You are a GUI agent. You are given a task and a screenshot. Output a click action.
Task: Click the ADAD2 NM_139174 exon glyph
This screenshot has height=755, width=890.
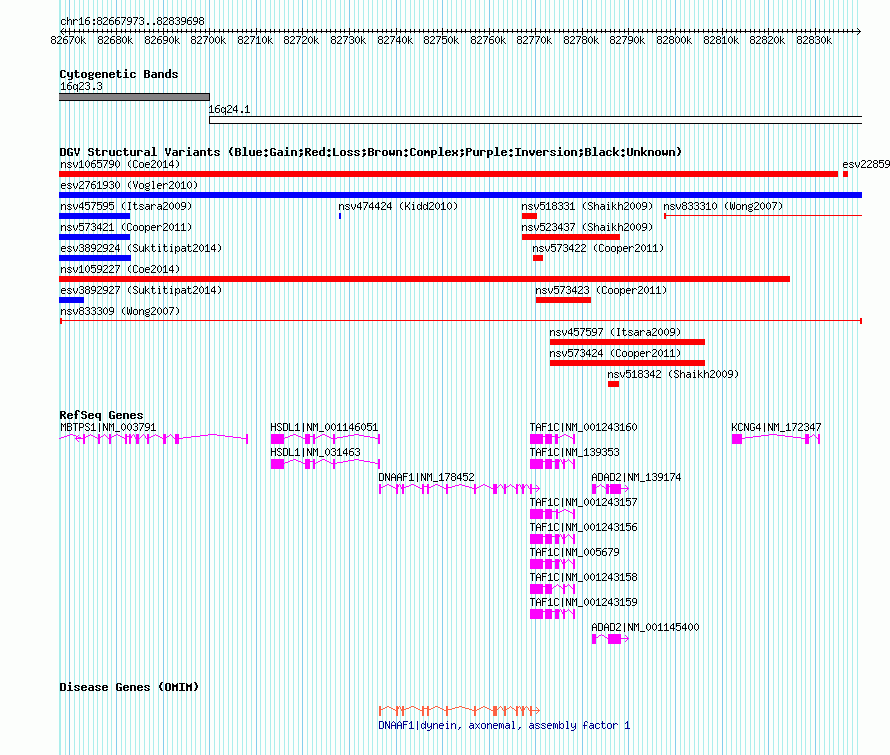click(x=610, y=488)
